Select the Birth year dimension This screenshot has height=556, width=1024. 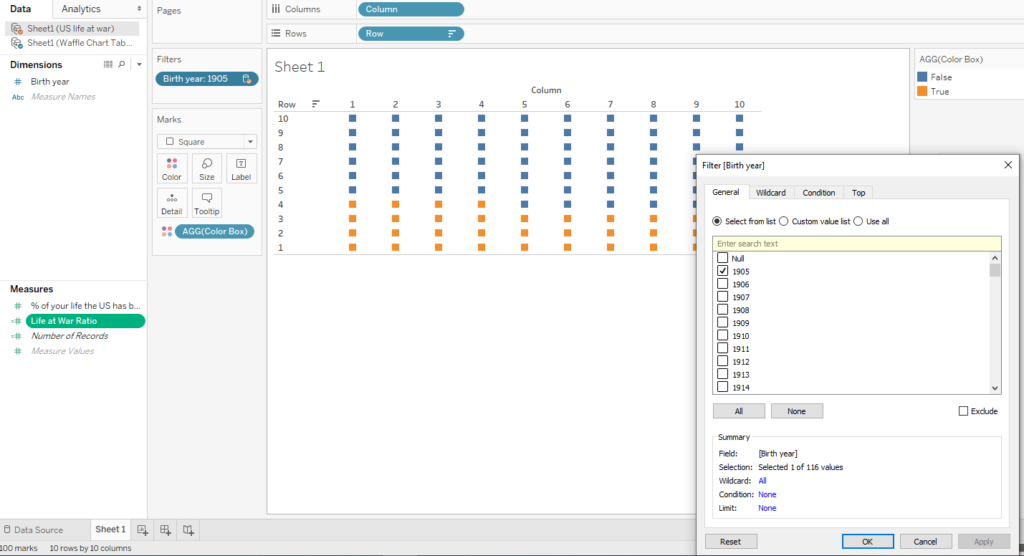(50, 82)
